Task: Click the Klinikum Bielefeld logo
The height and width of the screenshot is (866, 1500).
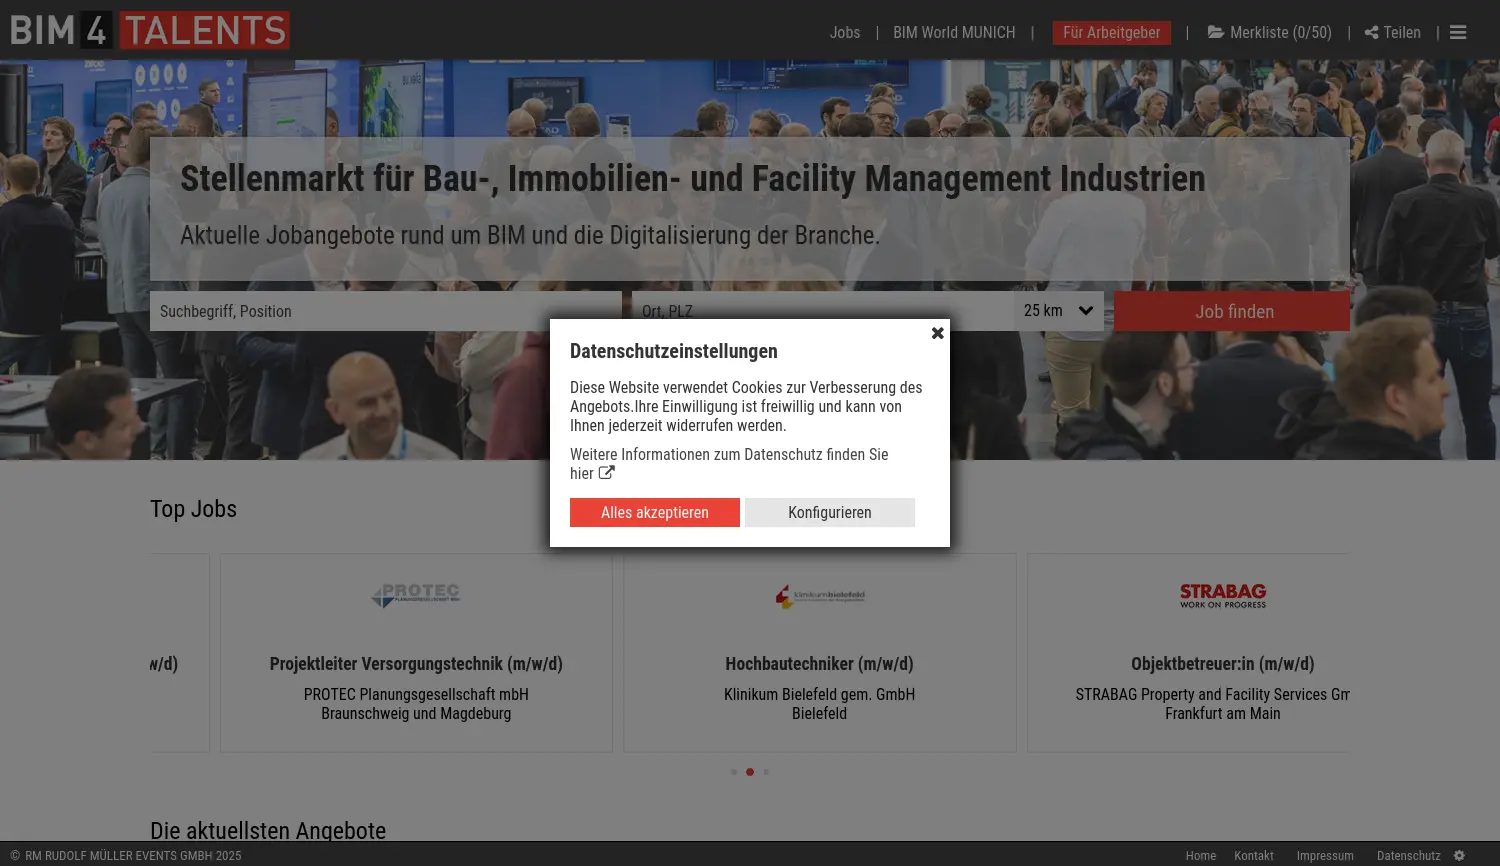Action: (819, 595)
